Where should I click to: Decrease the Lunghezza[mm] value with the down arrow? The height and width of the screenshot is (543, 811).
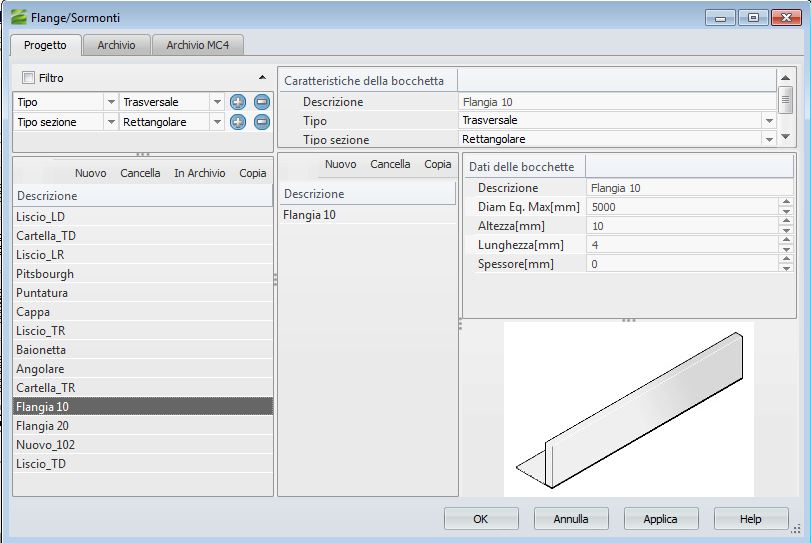pyautogui.click(x=786, y=249)
